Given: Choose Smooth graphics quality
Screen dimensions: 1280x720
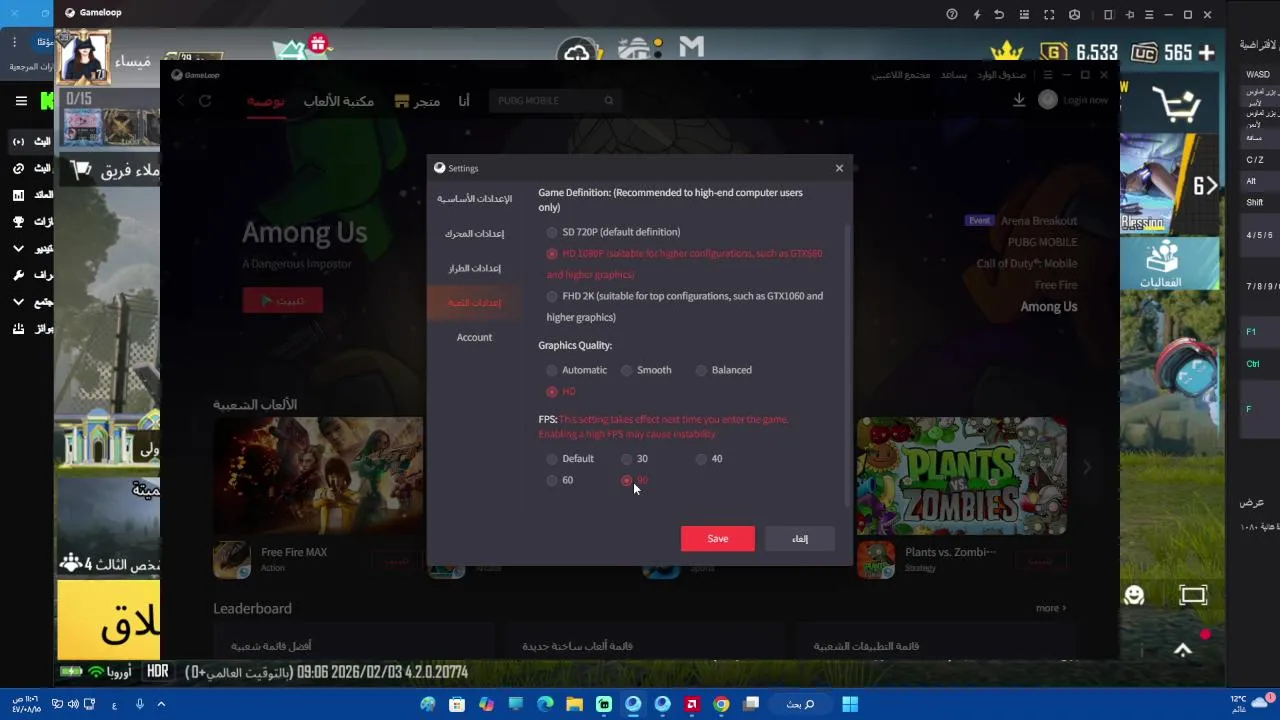Looking at the screenshot, I should tap(627, 370).
